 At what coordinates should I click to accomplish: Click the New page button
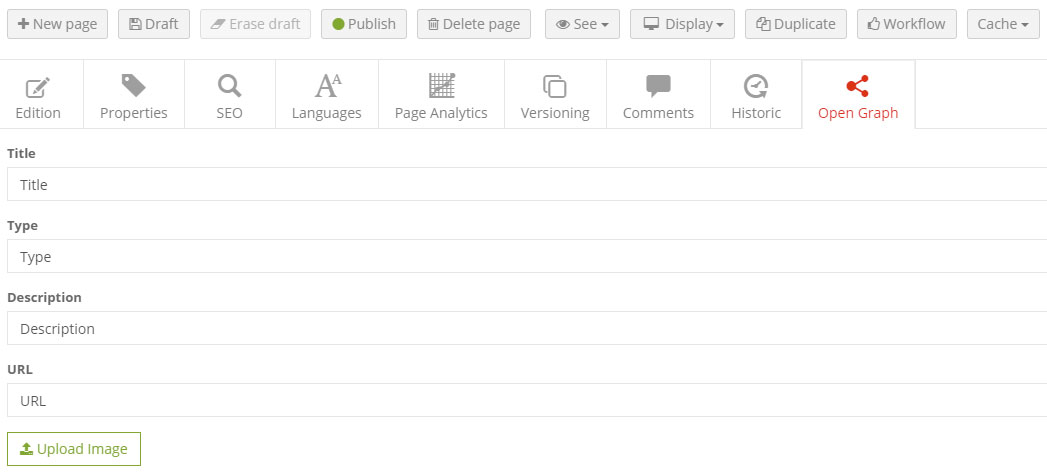click(x=57, y=24)
